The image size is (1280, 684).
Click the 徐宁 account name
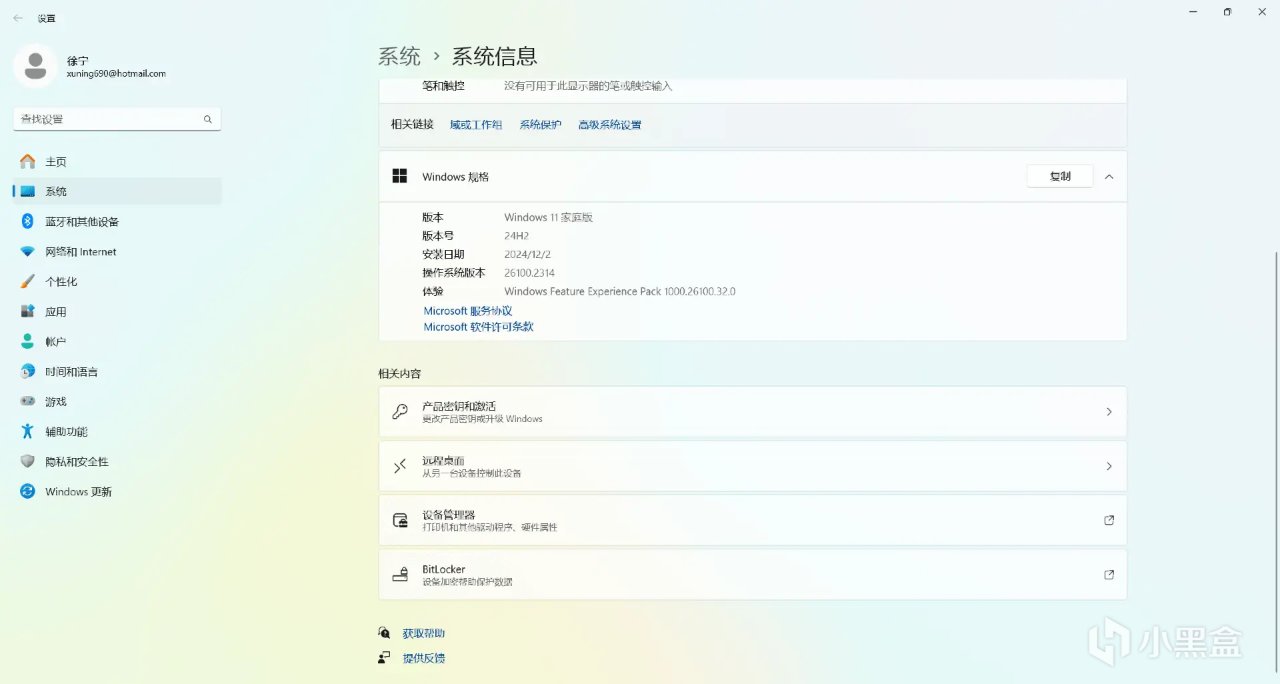[x=77, y=61]
